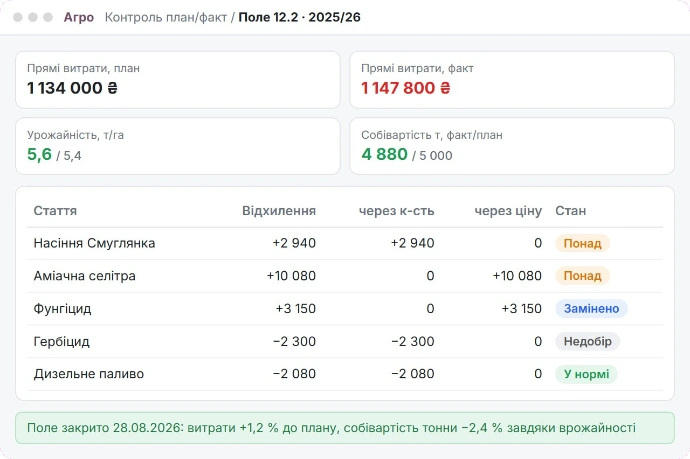Viewport: 690px width, 459px height.
Task: Click the Замінено badge for Фунгіцид
Action: click(591, 309)
